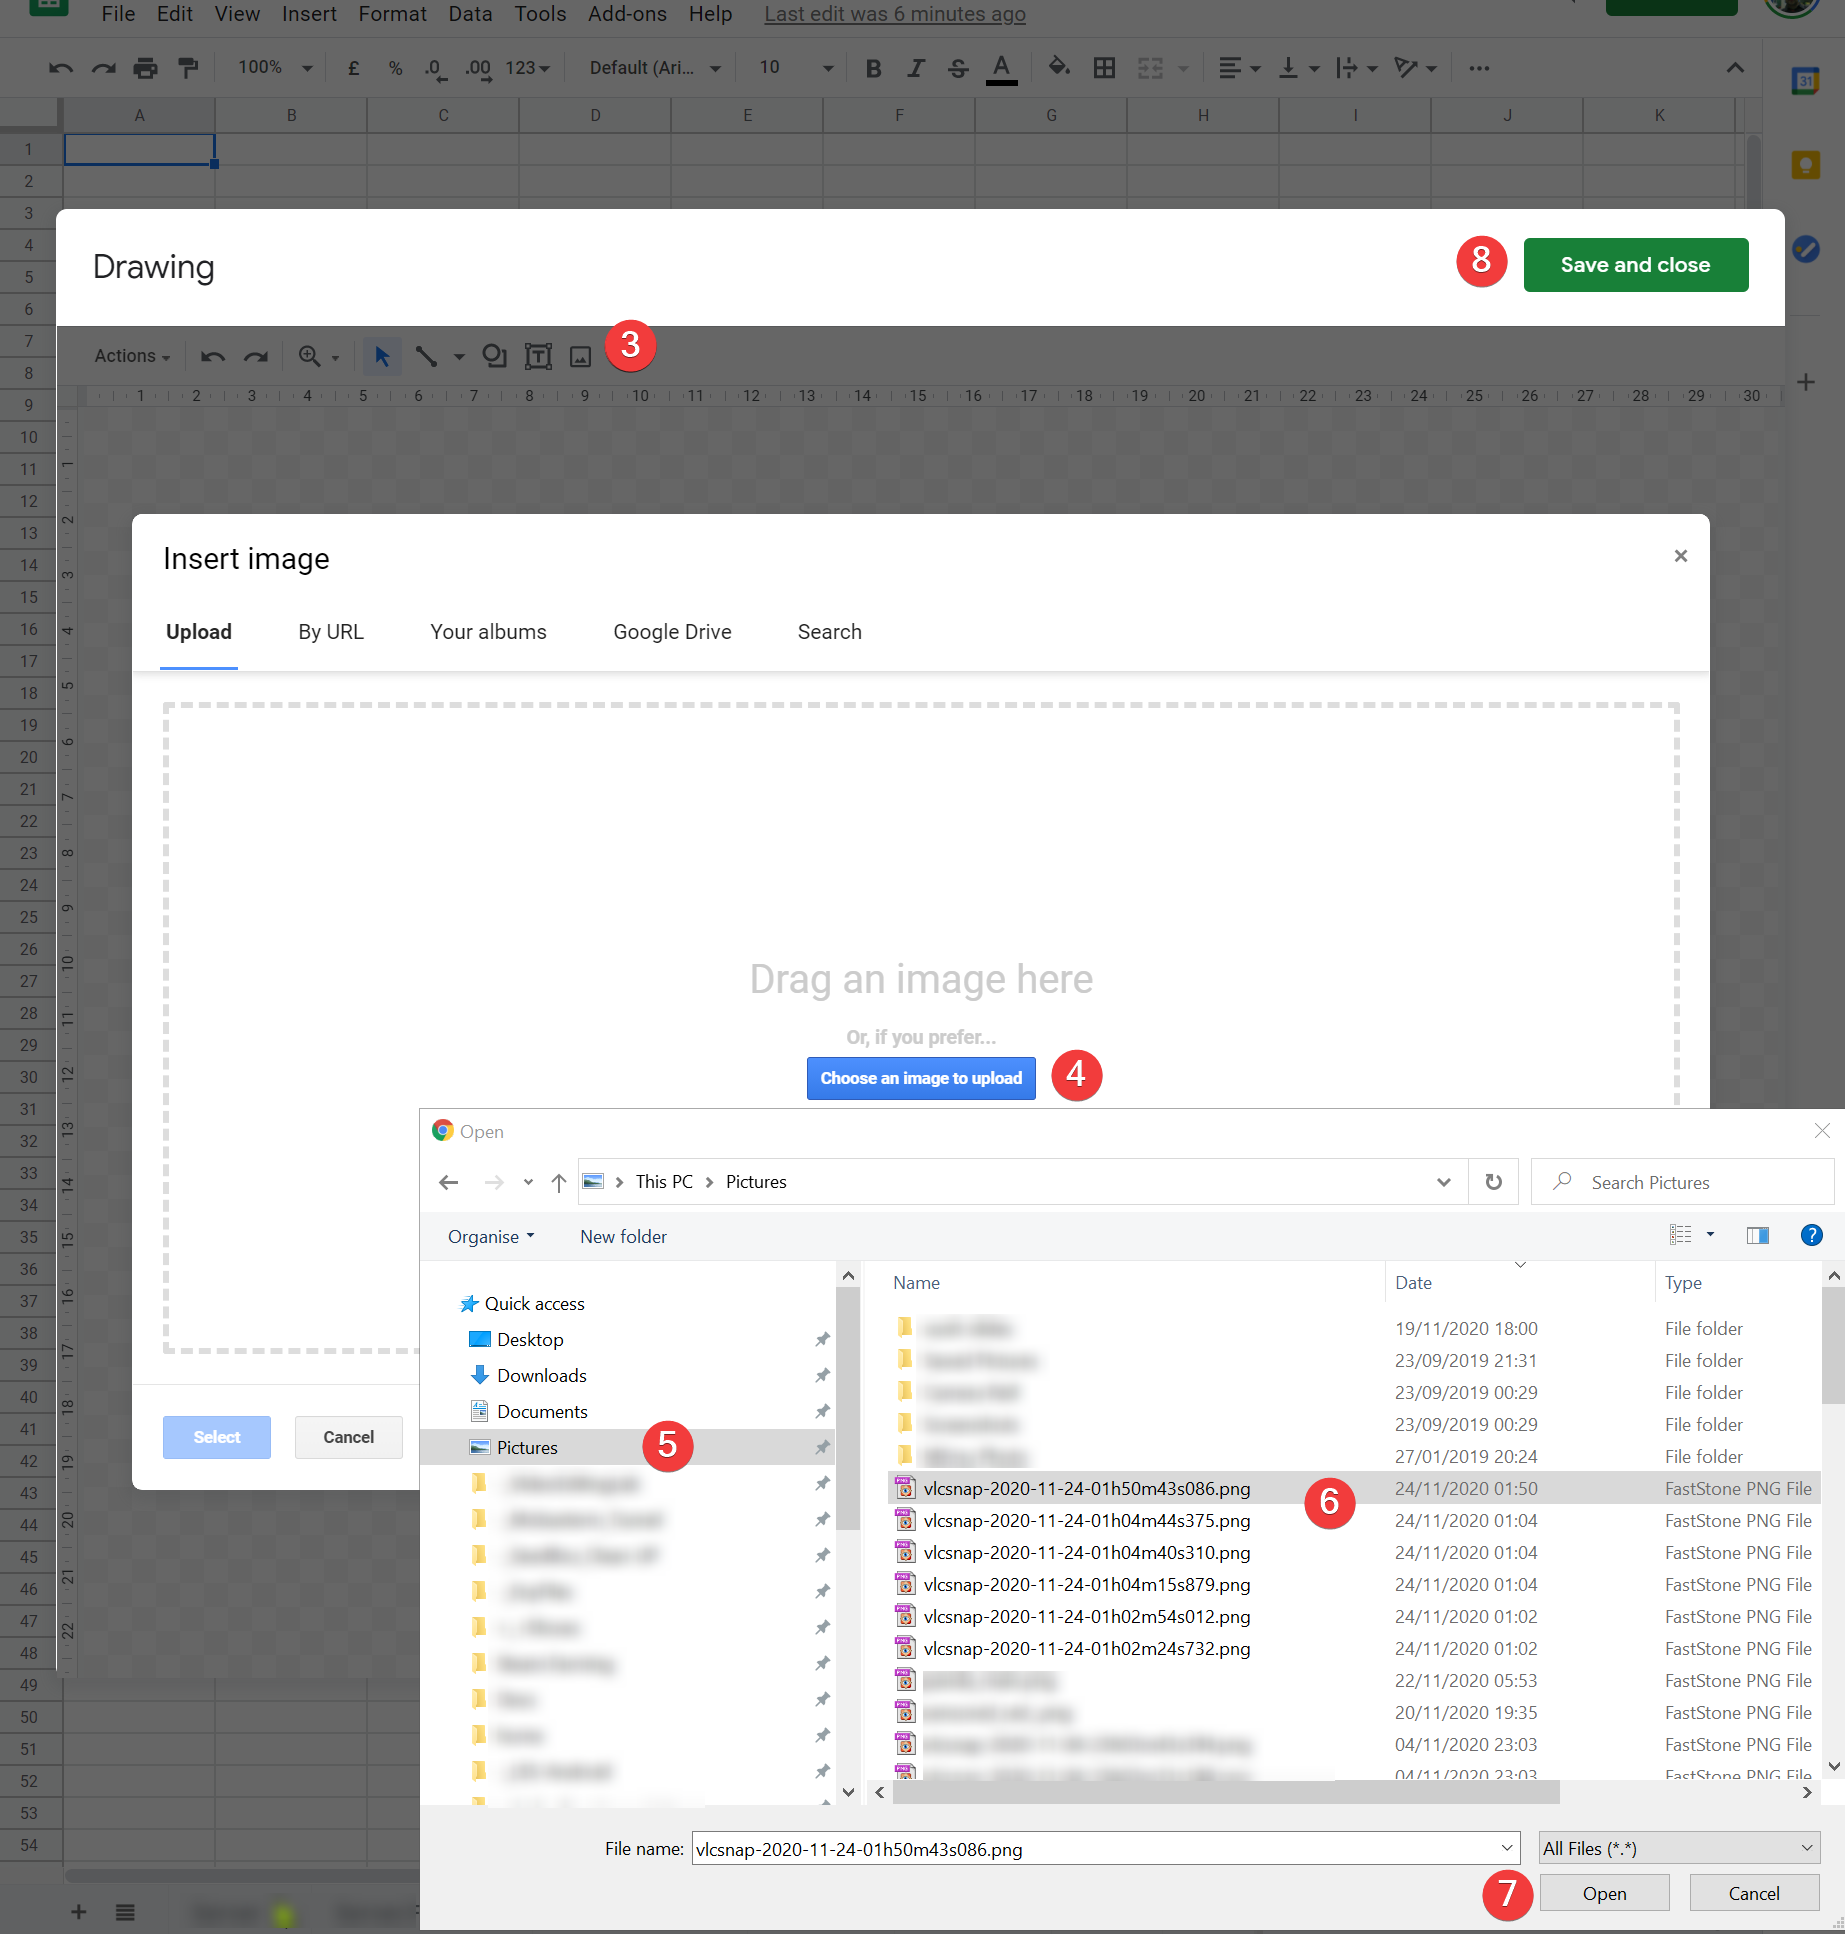Open Google Calendar side panel icon
Image resolution: width=1845 pixels, height=1934 pixels.
[x=1805, y=82]
